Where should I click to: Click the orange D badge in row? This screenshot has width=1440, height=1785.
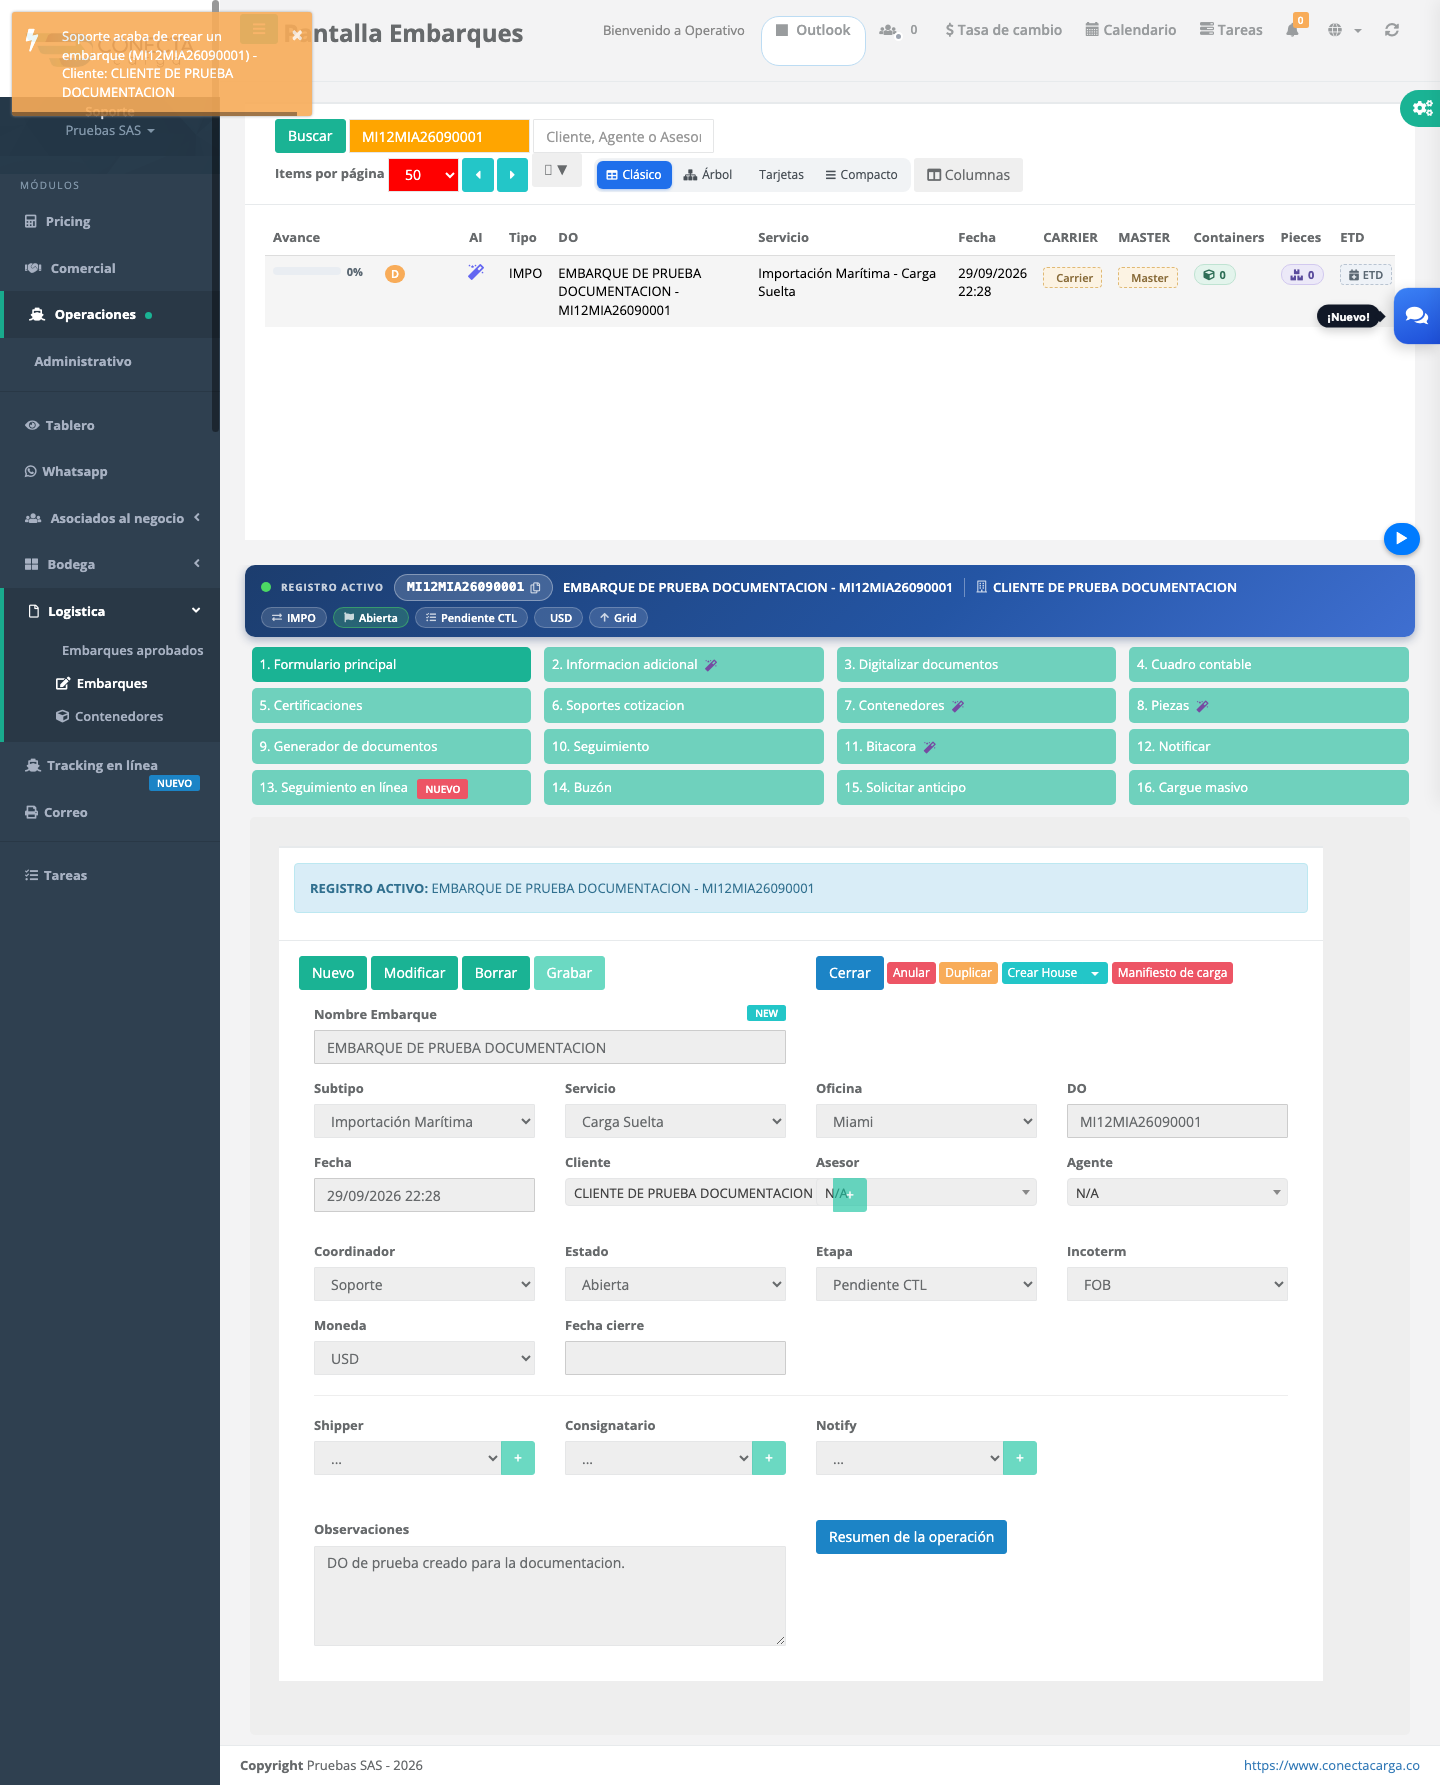395,274
